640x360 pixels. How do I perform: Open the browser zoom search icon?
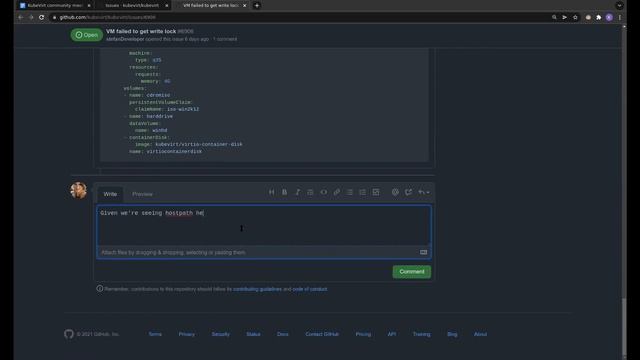[x=554, y=18]
